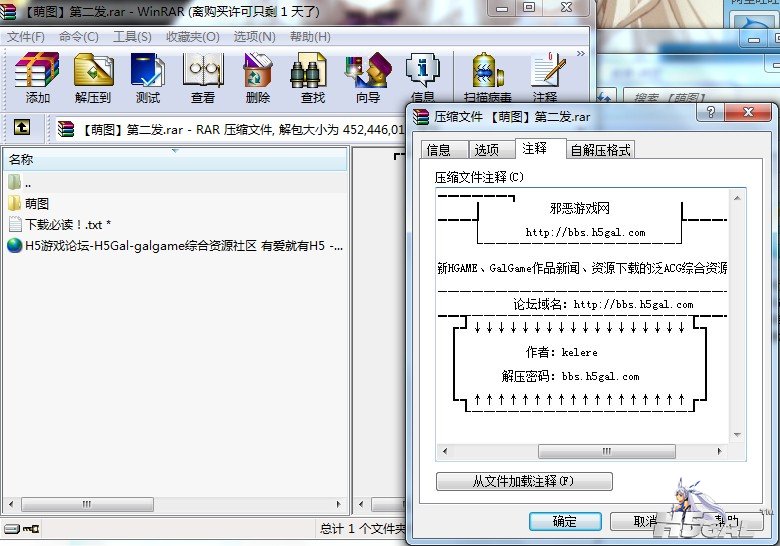The width and height of the screenshot is (780, 546).
Task: Open the Find (查找) binoculars tool
Action: 312,78
